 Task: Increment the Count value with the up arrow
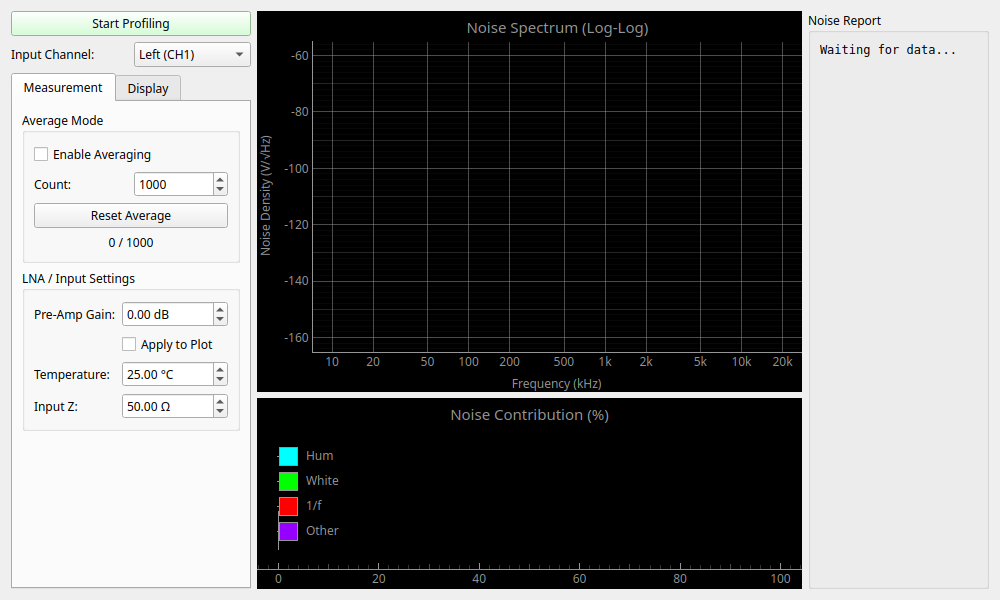pos(221,179)
